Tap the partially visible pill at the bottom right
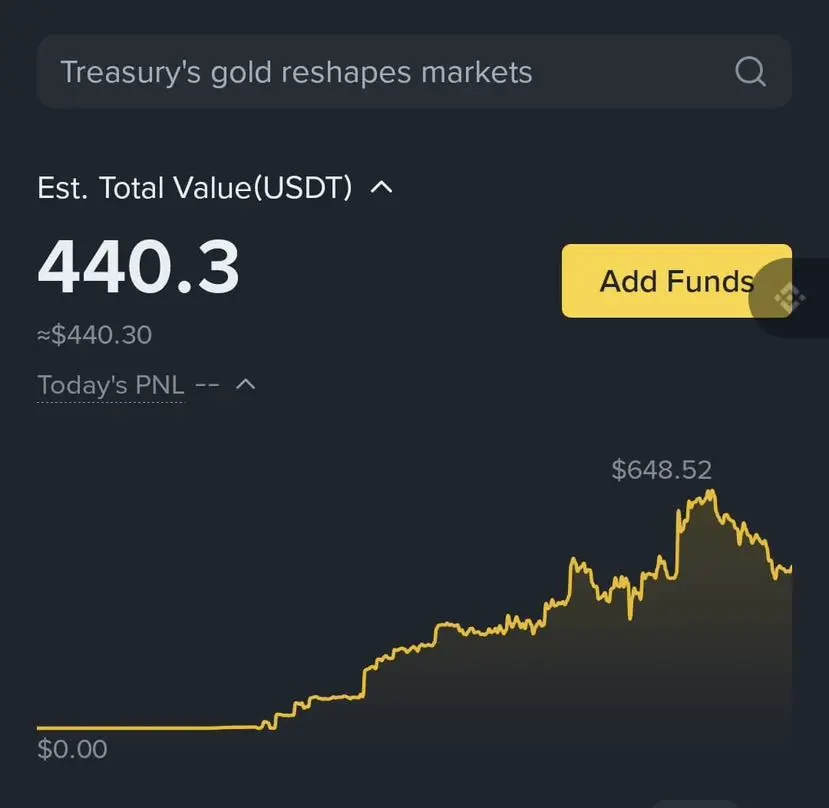The height and width of the screenshot is (808, 829). [x=695, y=804]
